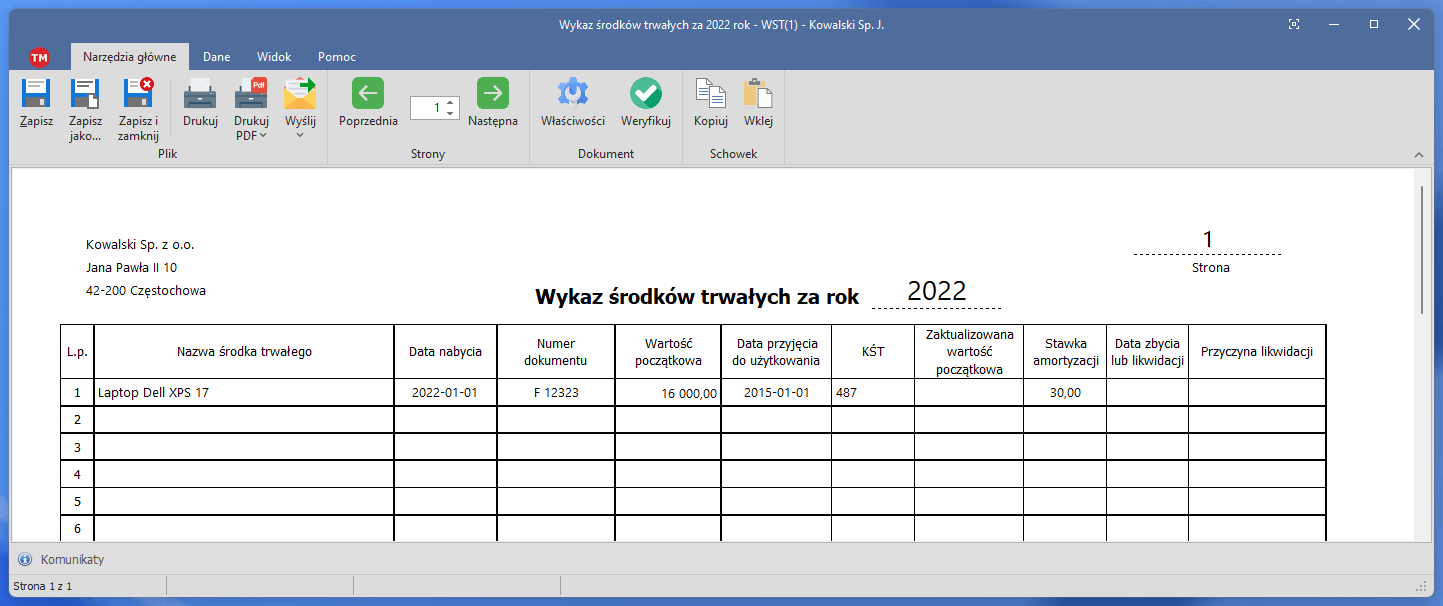Switch to the Dane tab

pos(216,57)
